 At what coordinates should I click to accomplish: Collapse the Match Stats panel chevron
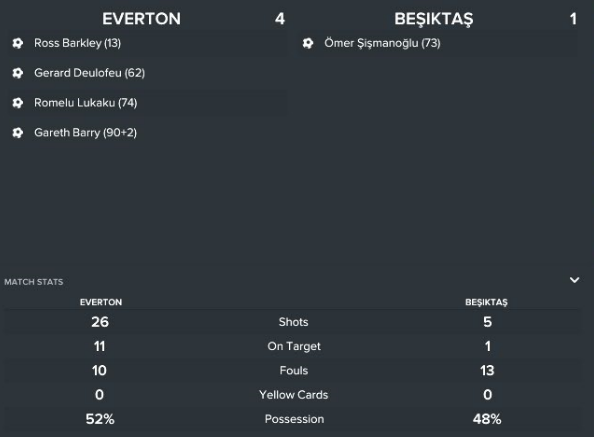point(574,280)
